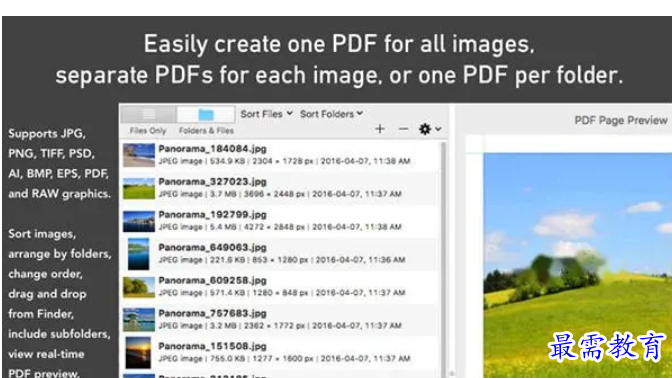
Task: Switch to Files Only list view
Action: 148,114
